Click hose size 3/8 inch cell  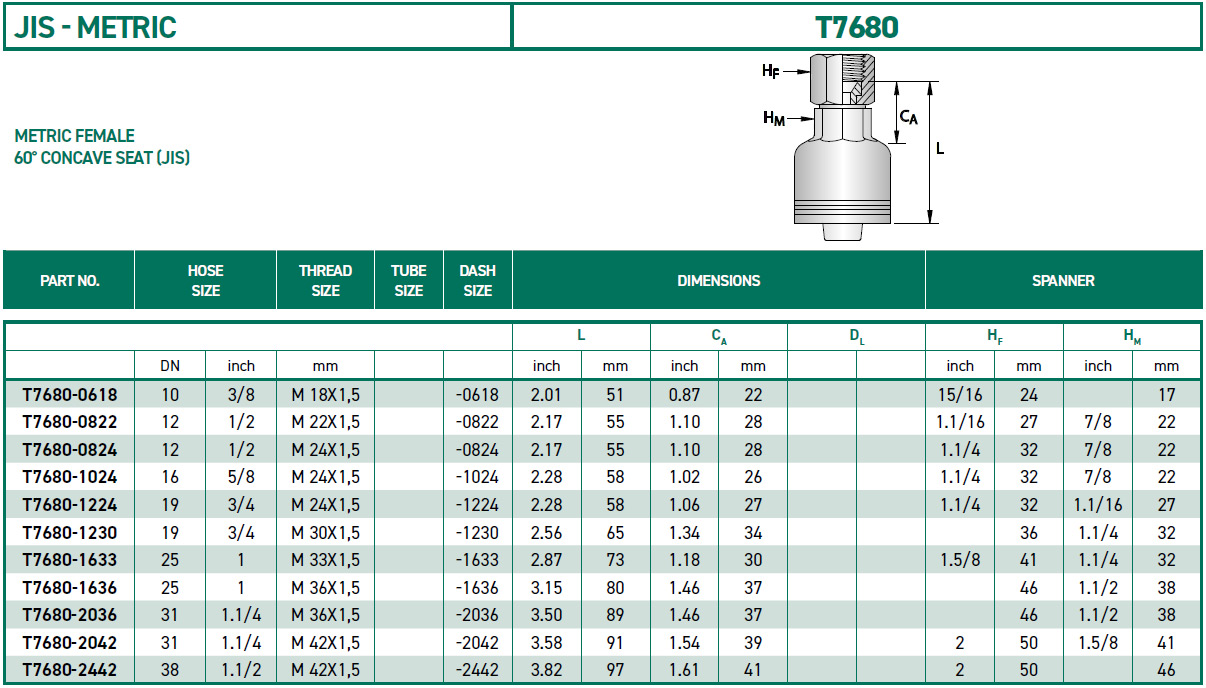tap(241, 395)
